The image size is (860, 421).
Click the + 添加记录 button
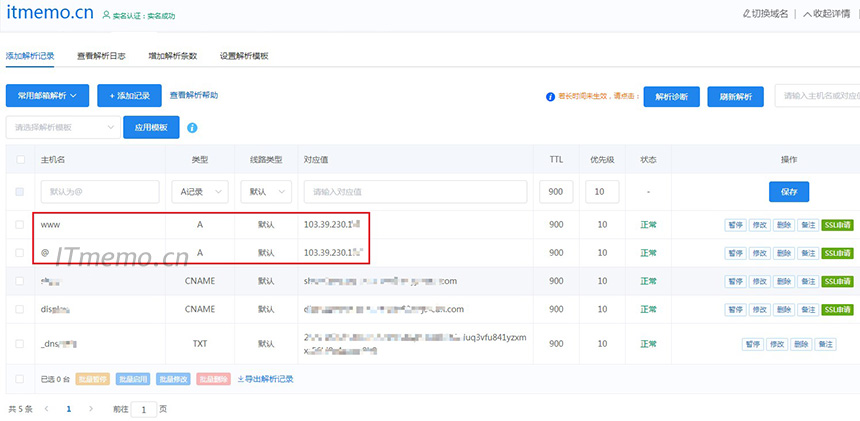[129, 95]
